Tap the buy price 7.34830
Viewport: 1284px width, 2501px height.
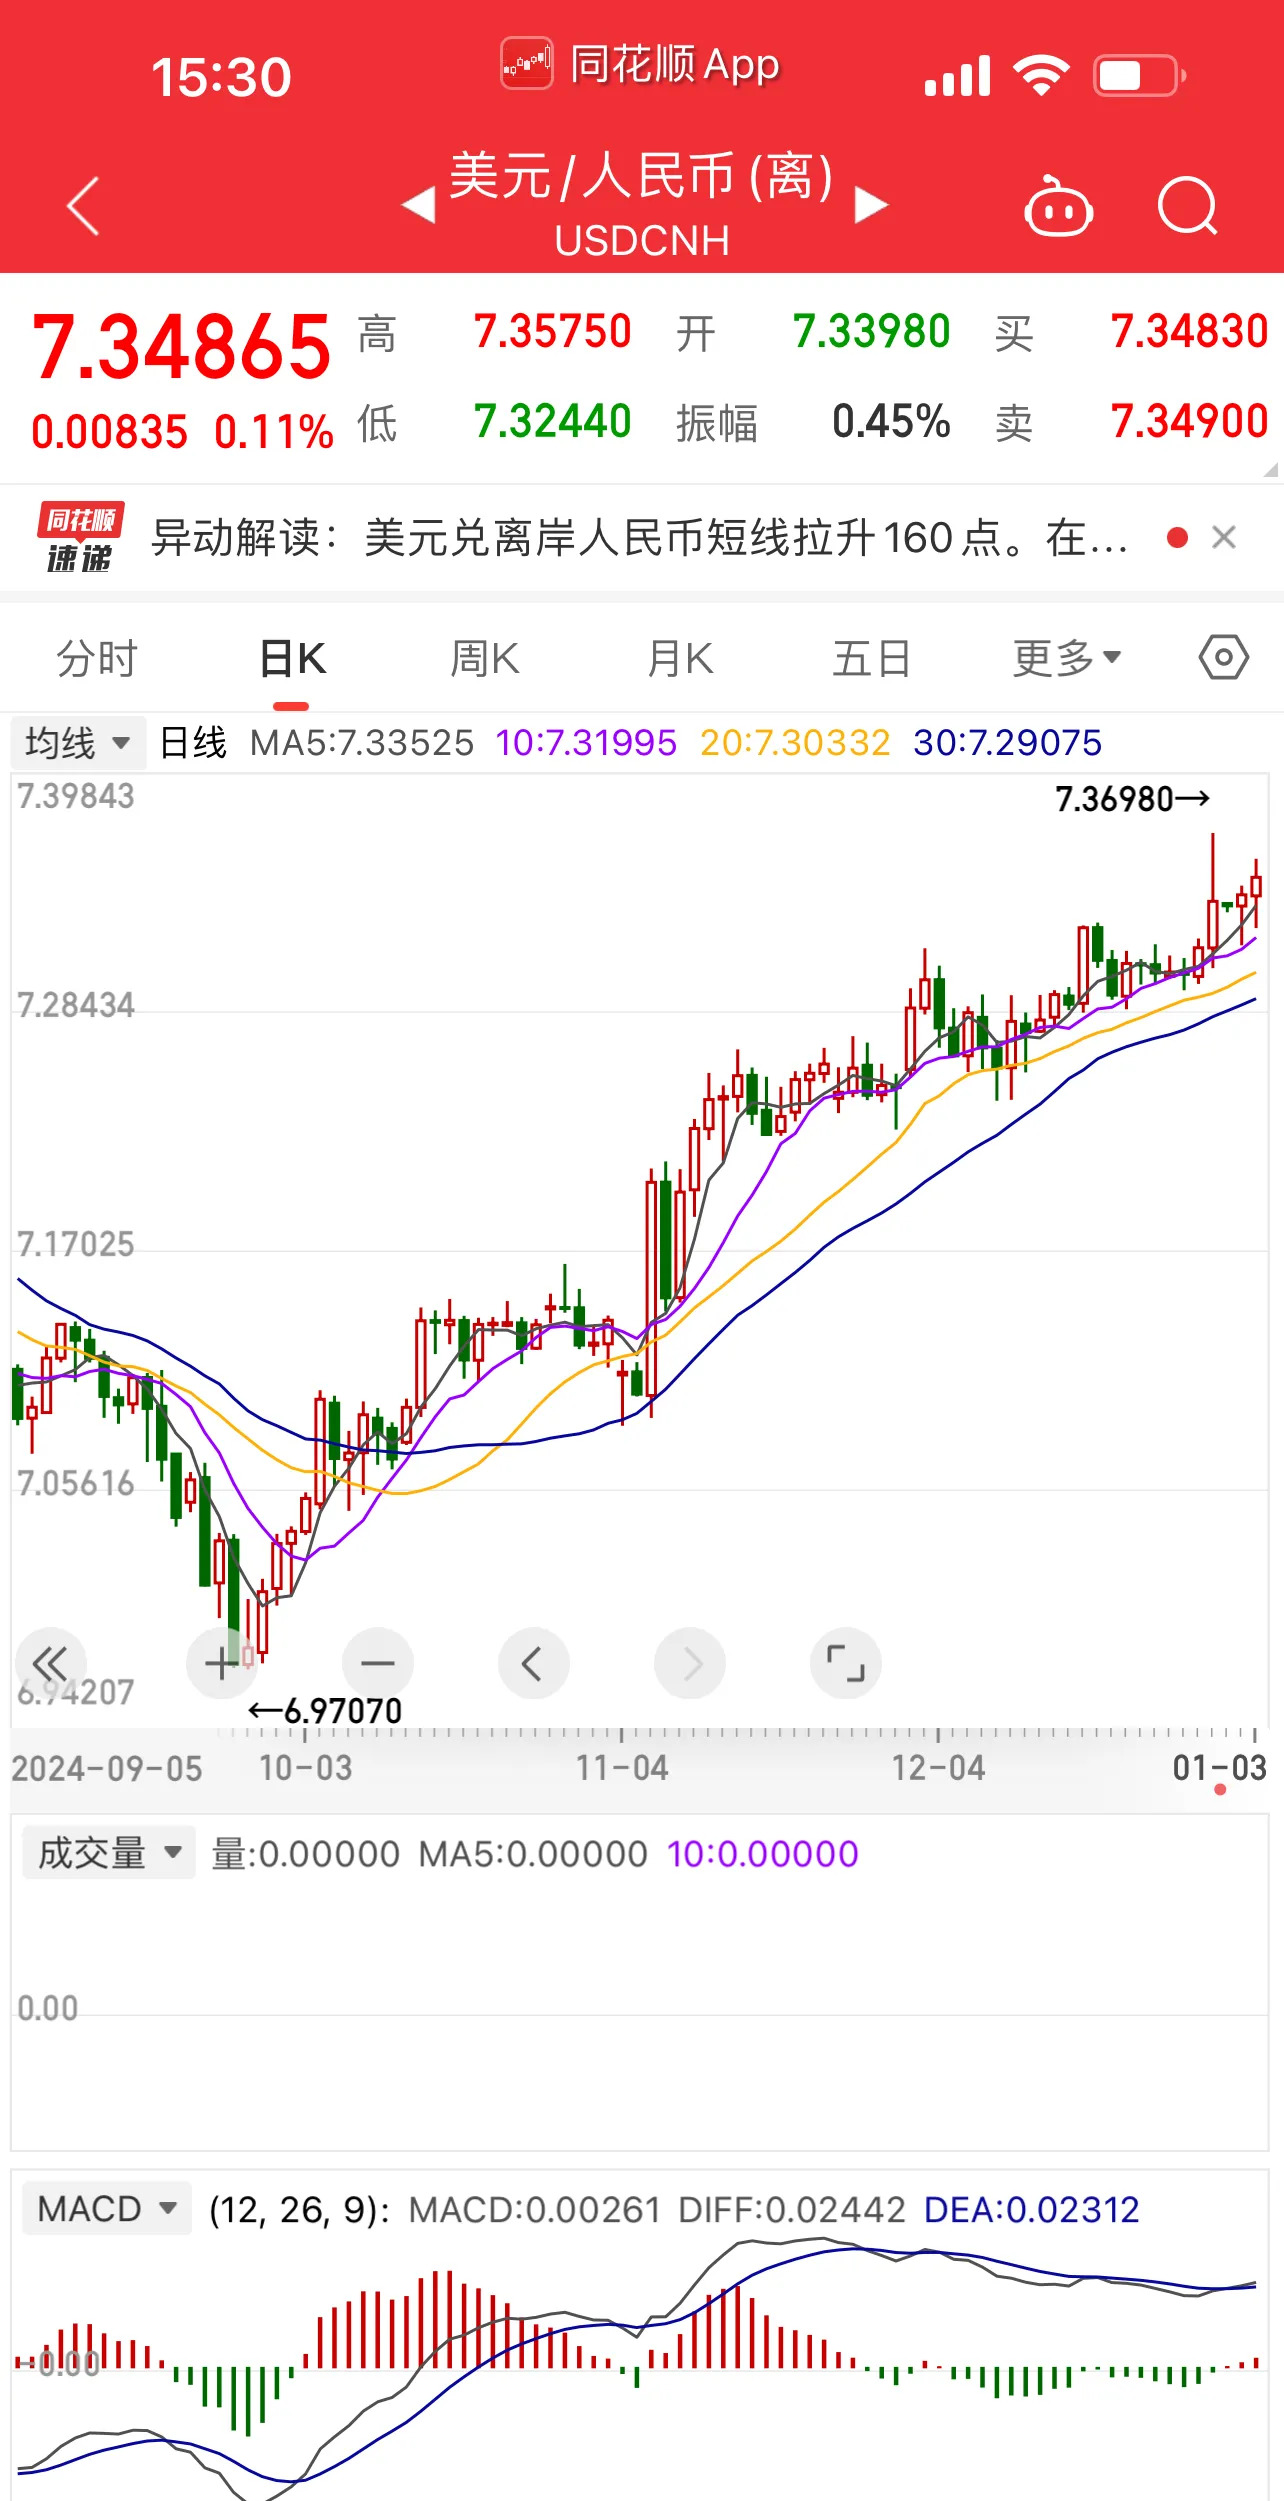(1189, 331)
